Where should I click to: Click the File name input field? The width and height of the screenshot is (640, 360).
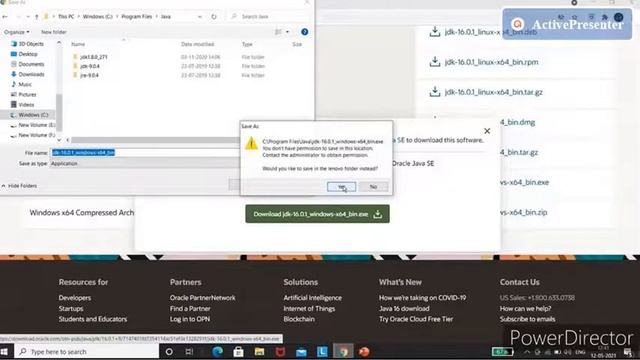tap(144, 153)
